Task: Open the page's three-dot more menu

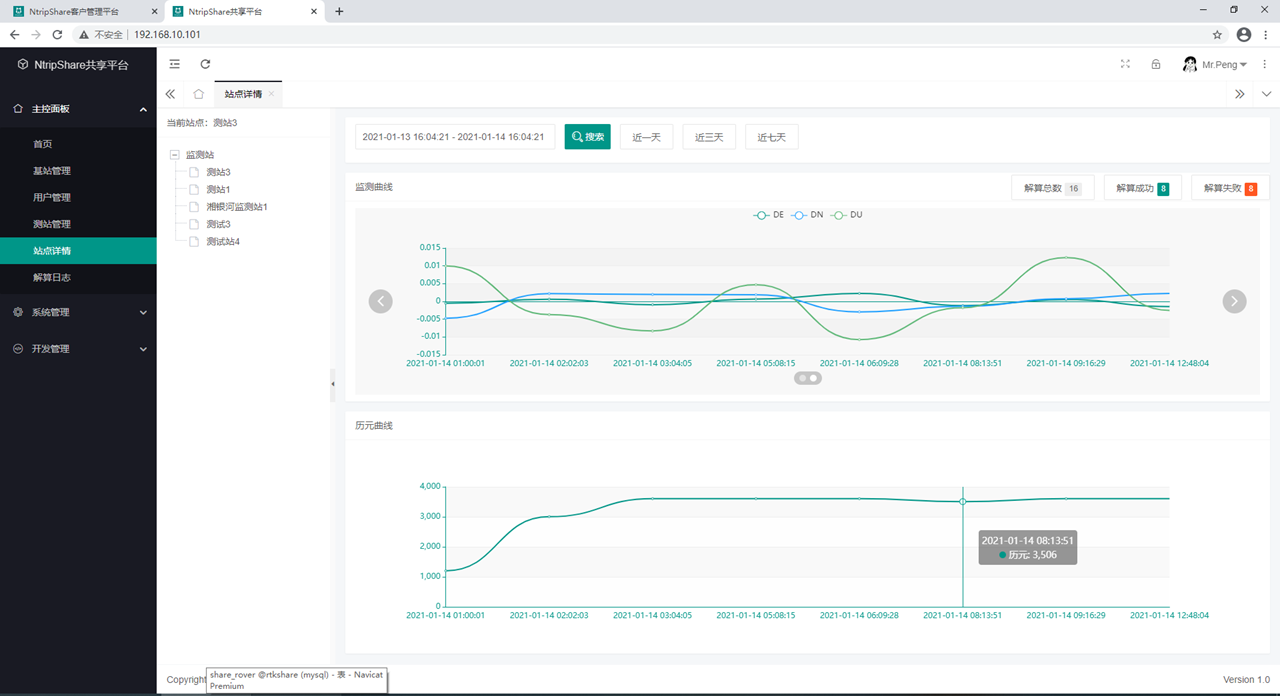Action: (x=1265, y=64)
